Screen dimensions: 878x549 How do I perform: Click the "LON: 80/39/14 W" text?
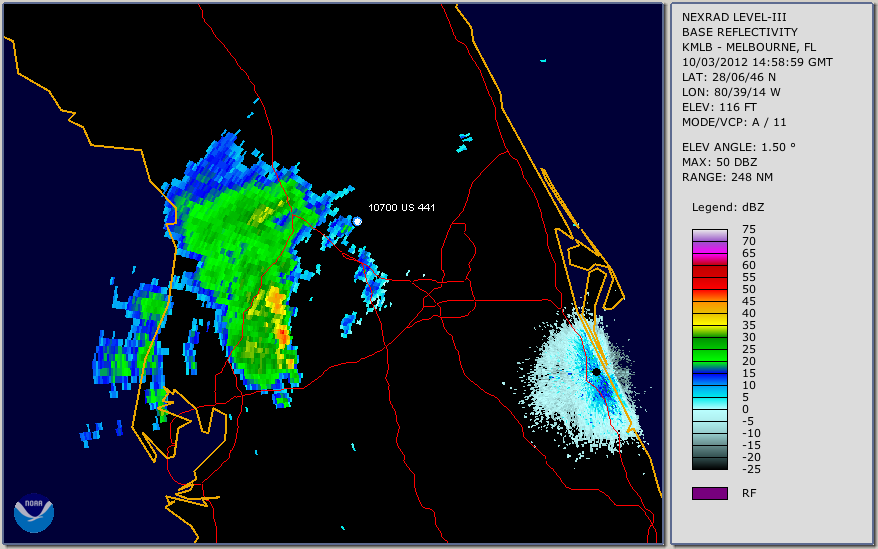[x=731, y=92]
